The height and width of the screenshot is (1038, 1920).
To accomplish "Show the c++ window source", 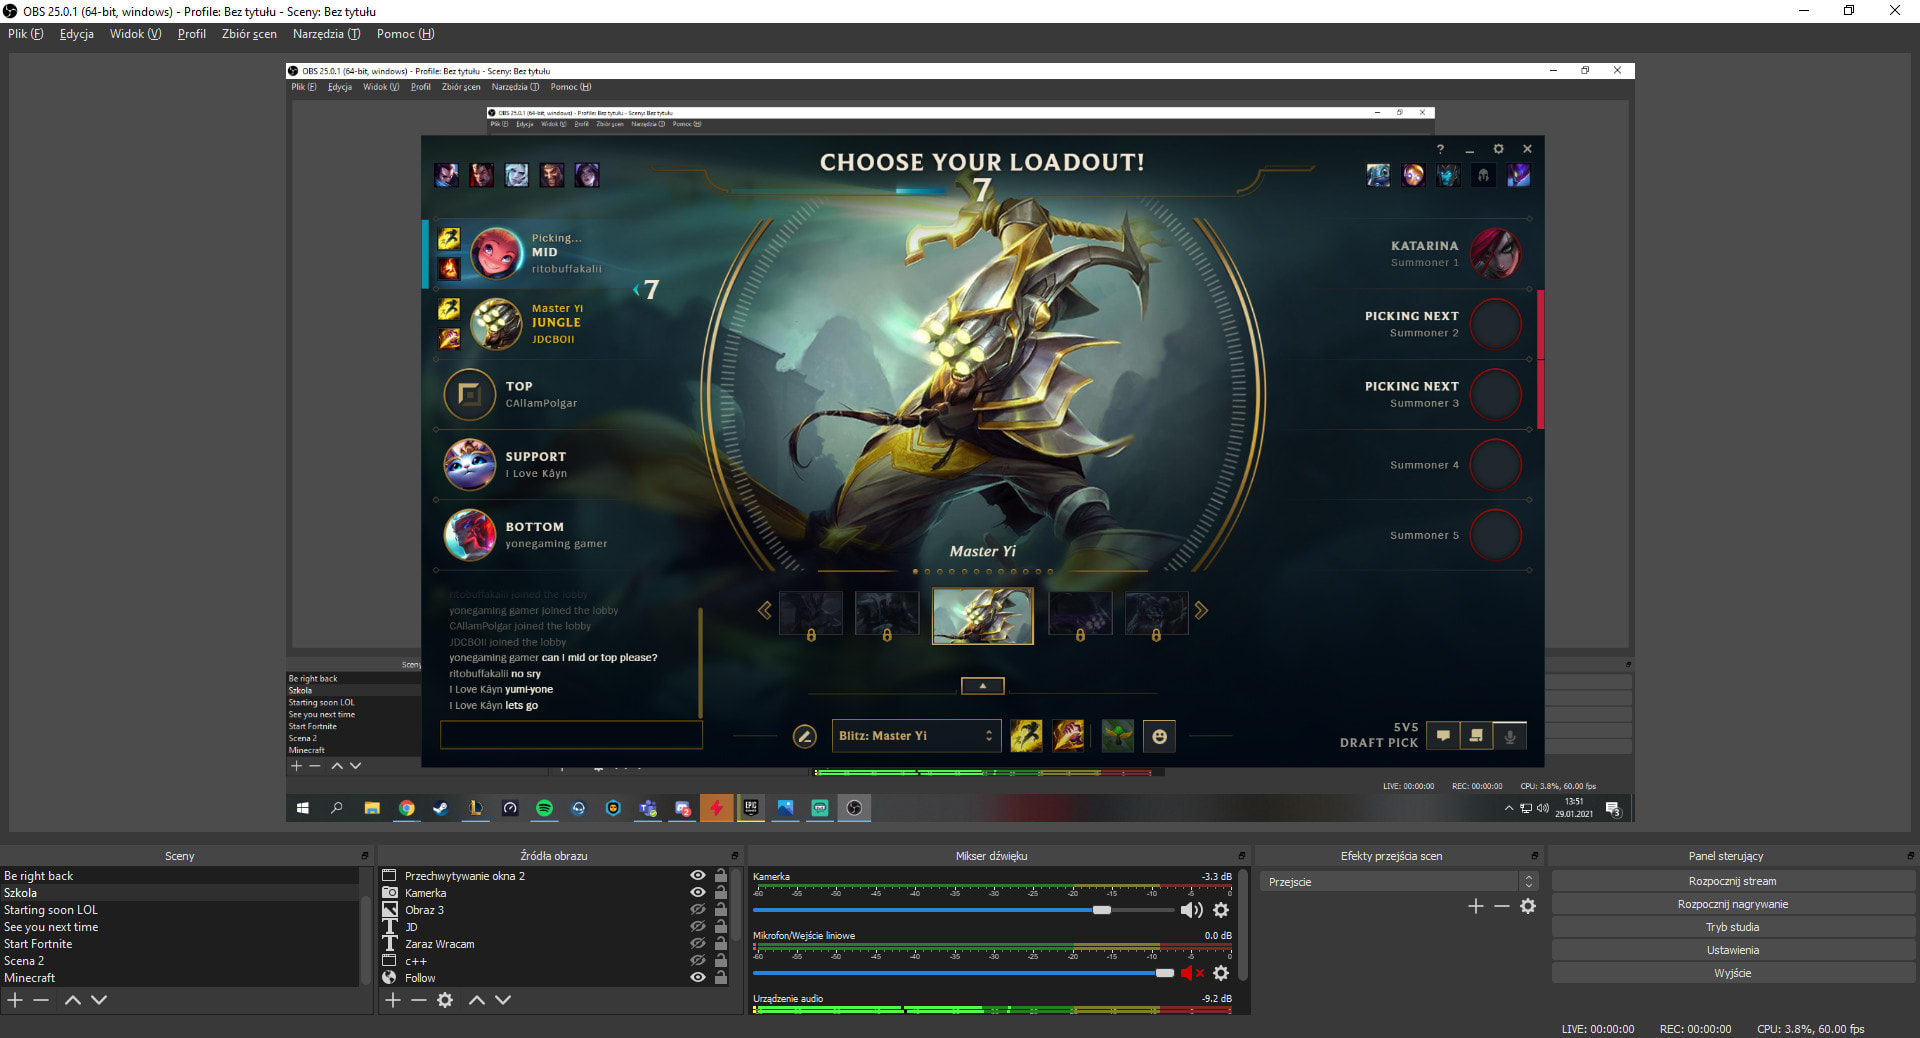I will [x=698, y=961].
